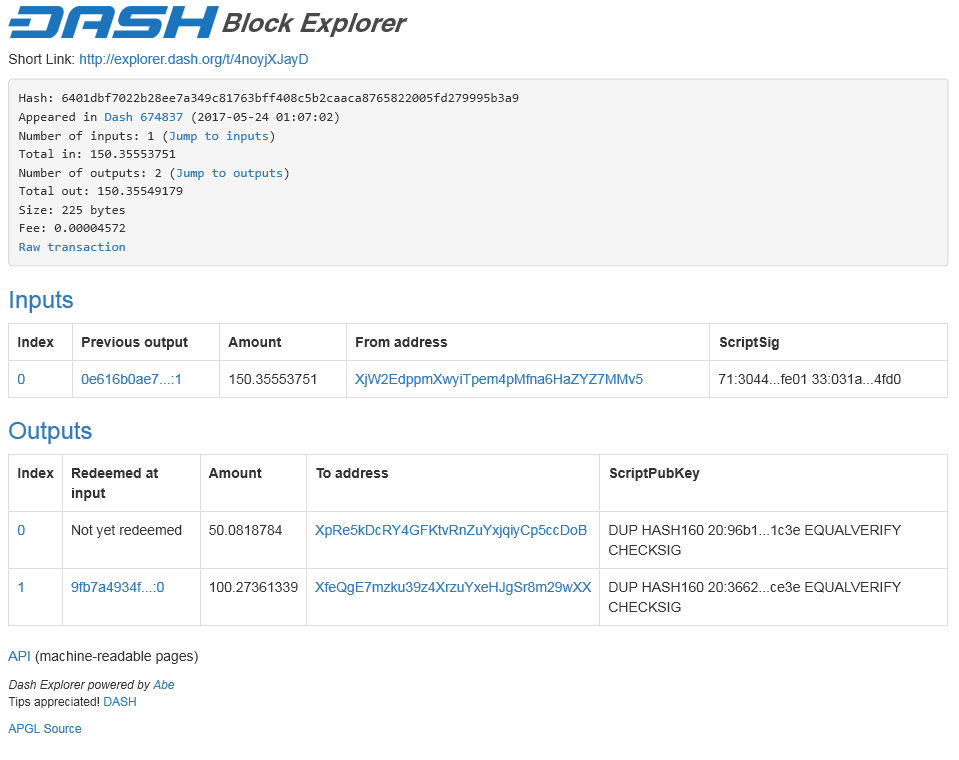Select ScriptSig value 71:3044...fe01
The height and width of the screenshot is (760, 959).
coord(809,379)
